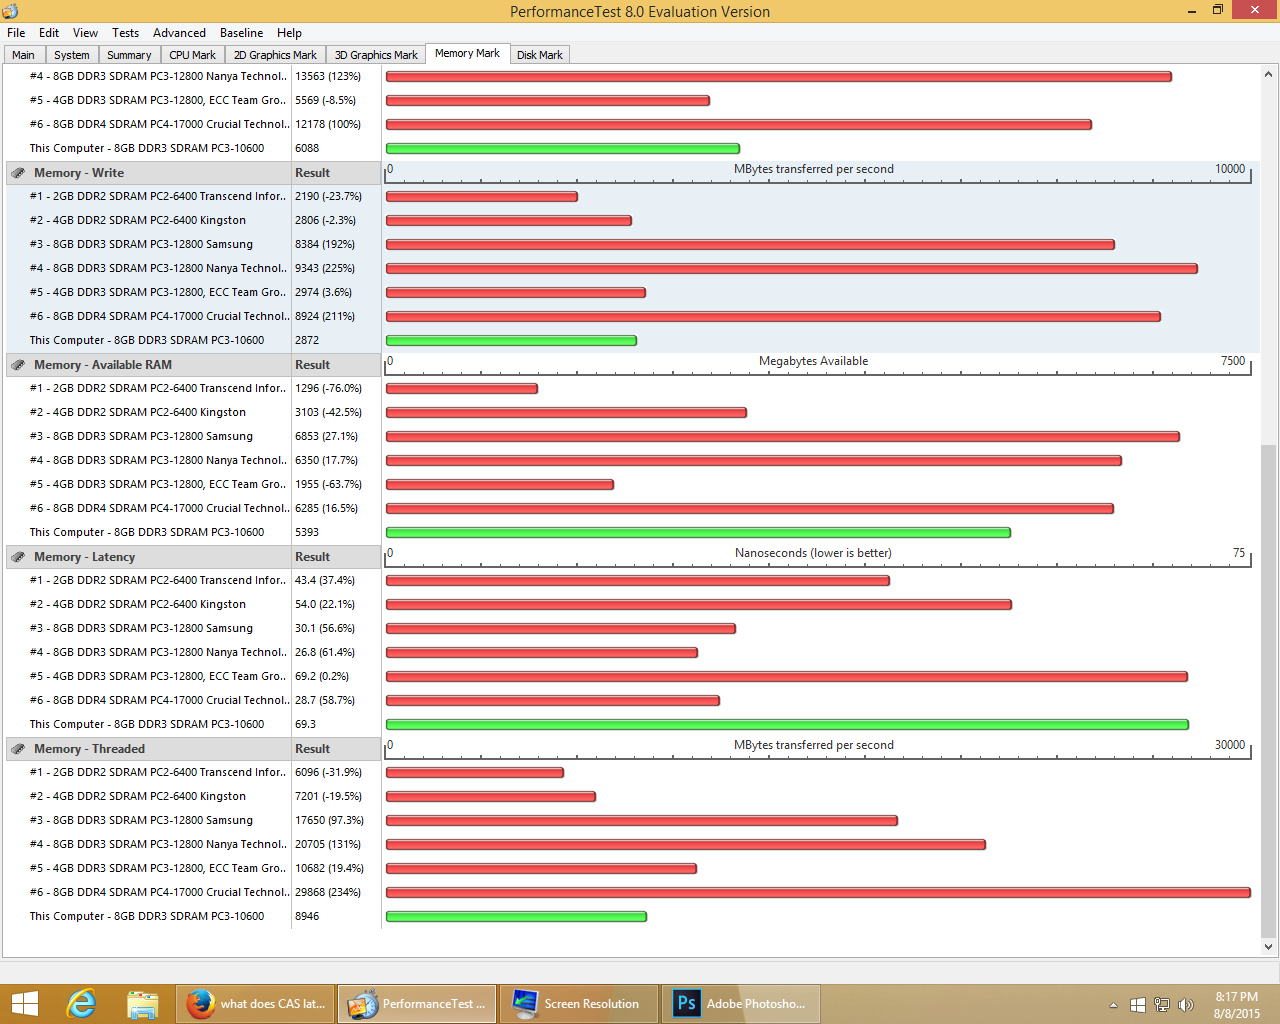Open the Tests menu

[126, 33]
